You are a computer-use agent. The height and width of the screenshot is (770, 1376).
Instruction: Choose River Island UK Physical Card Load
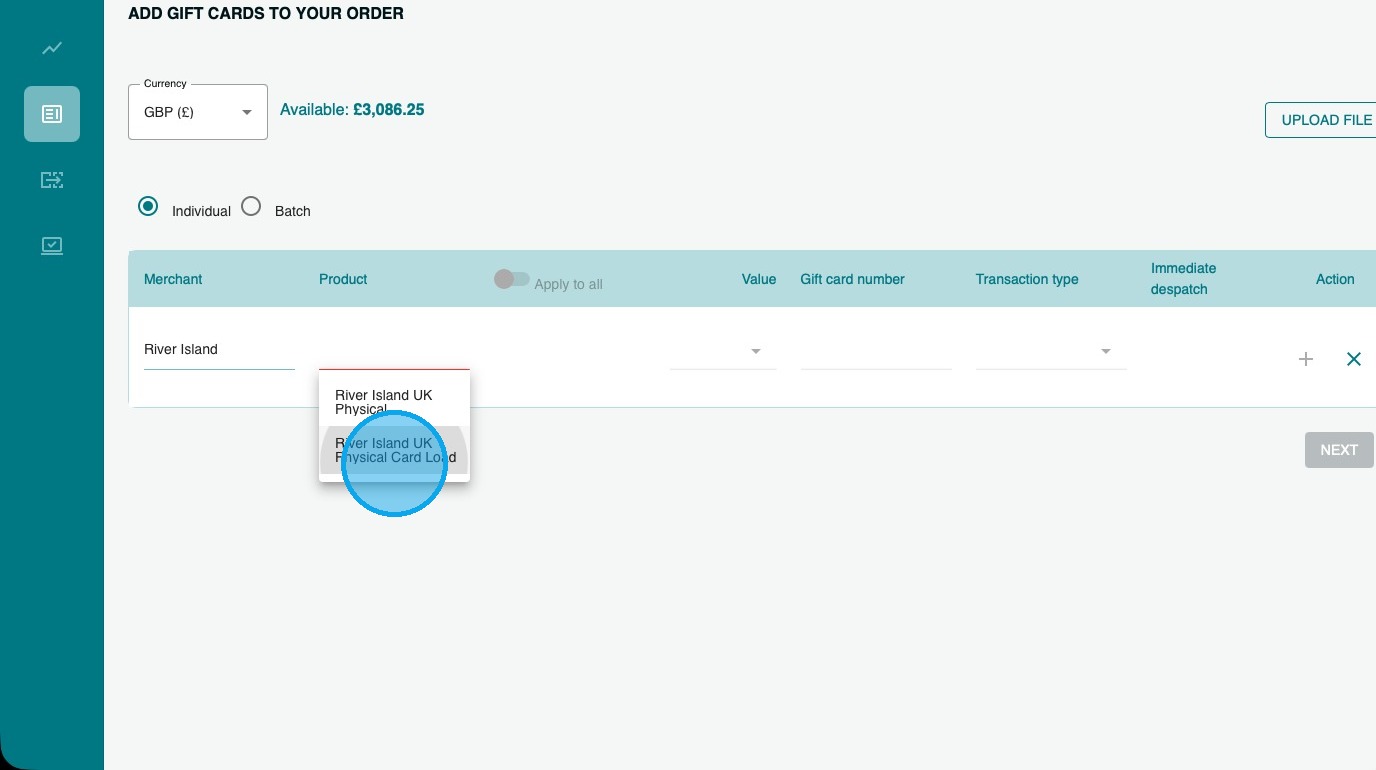coord(394,450)
